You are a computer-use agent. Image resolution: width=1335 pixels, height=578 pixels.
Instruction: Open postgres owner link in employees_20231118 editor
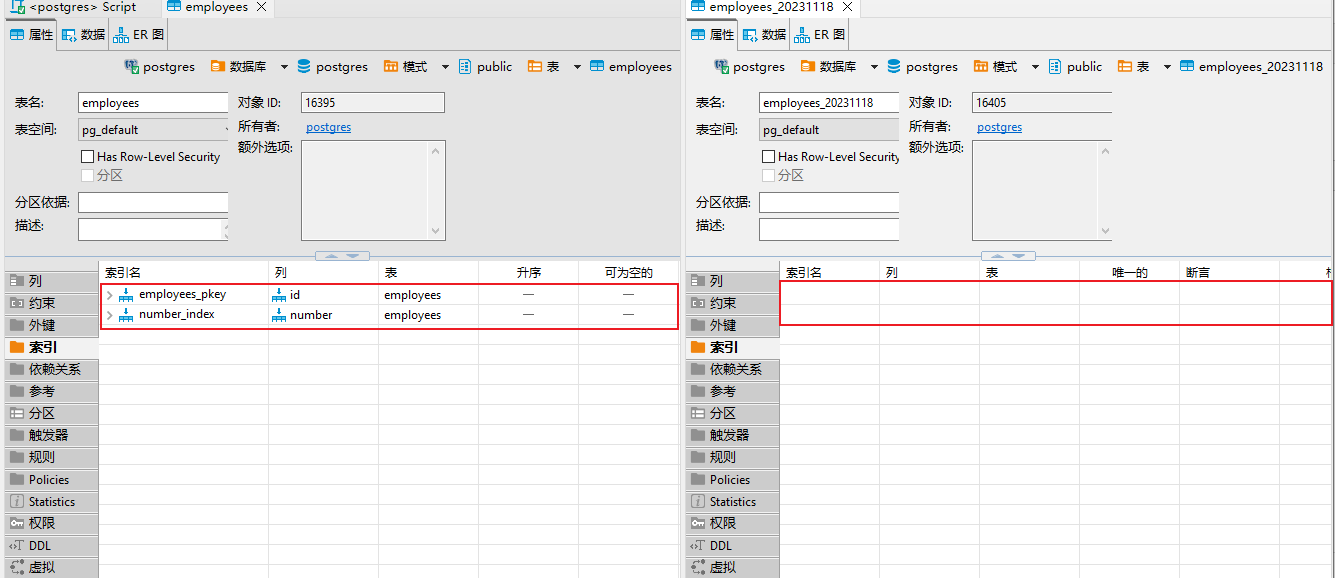[1000, 127]
